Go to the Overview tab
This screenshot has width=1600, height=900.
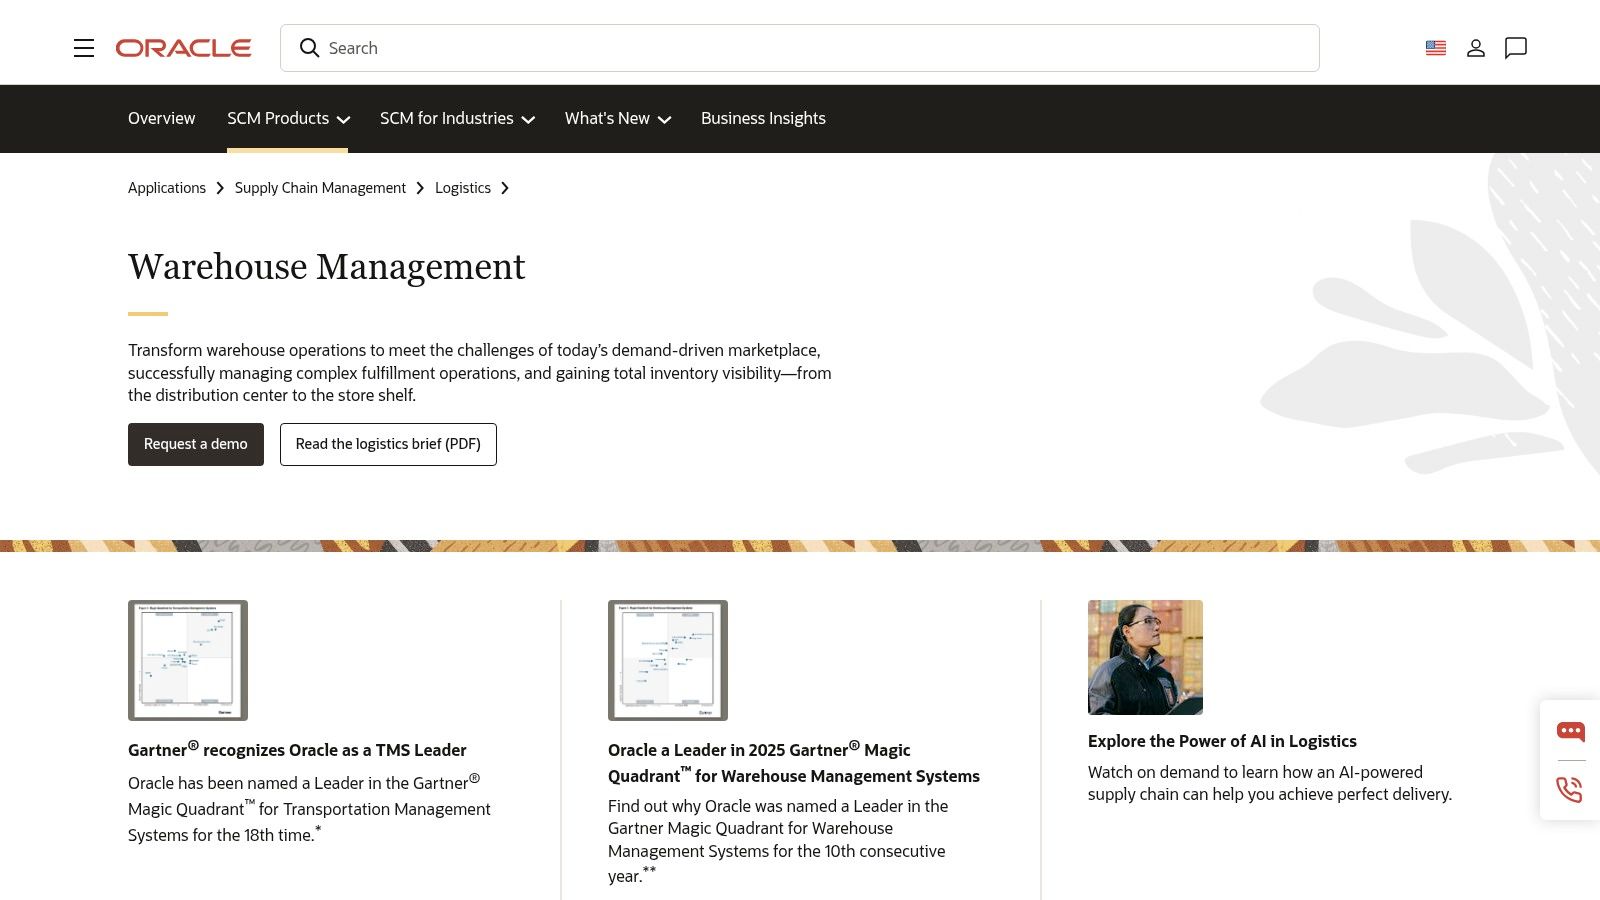[x=161, y=118]
